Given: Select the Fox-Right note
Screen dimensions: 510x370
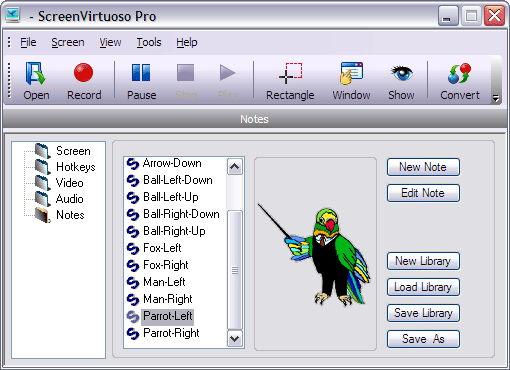Looking at the screenshot, I should point(166,265).
